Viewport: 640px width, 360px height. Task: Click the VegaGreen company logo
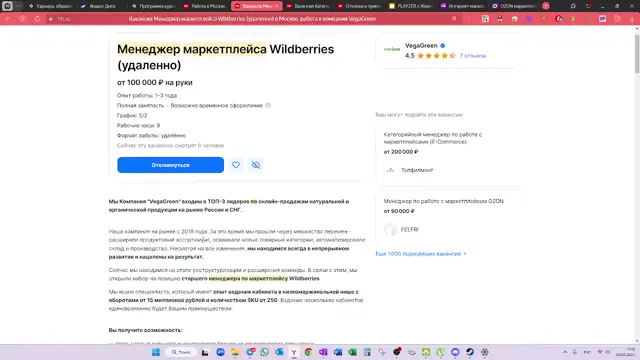point(392,49)
